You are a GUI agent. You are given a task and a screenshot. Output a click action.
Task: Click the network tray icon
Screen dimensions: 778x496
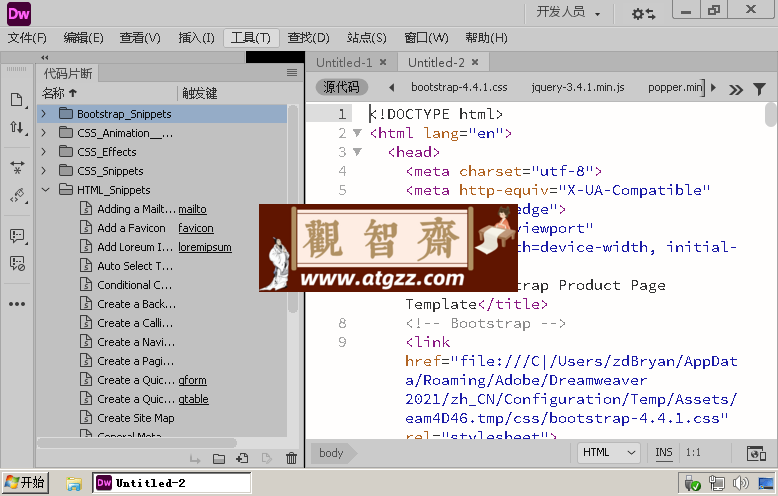point(716,483)
